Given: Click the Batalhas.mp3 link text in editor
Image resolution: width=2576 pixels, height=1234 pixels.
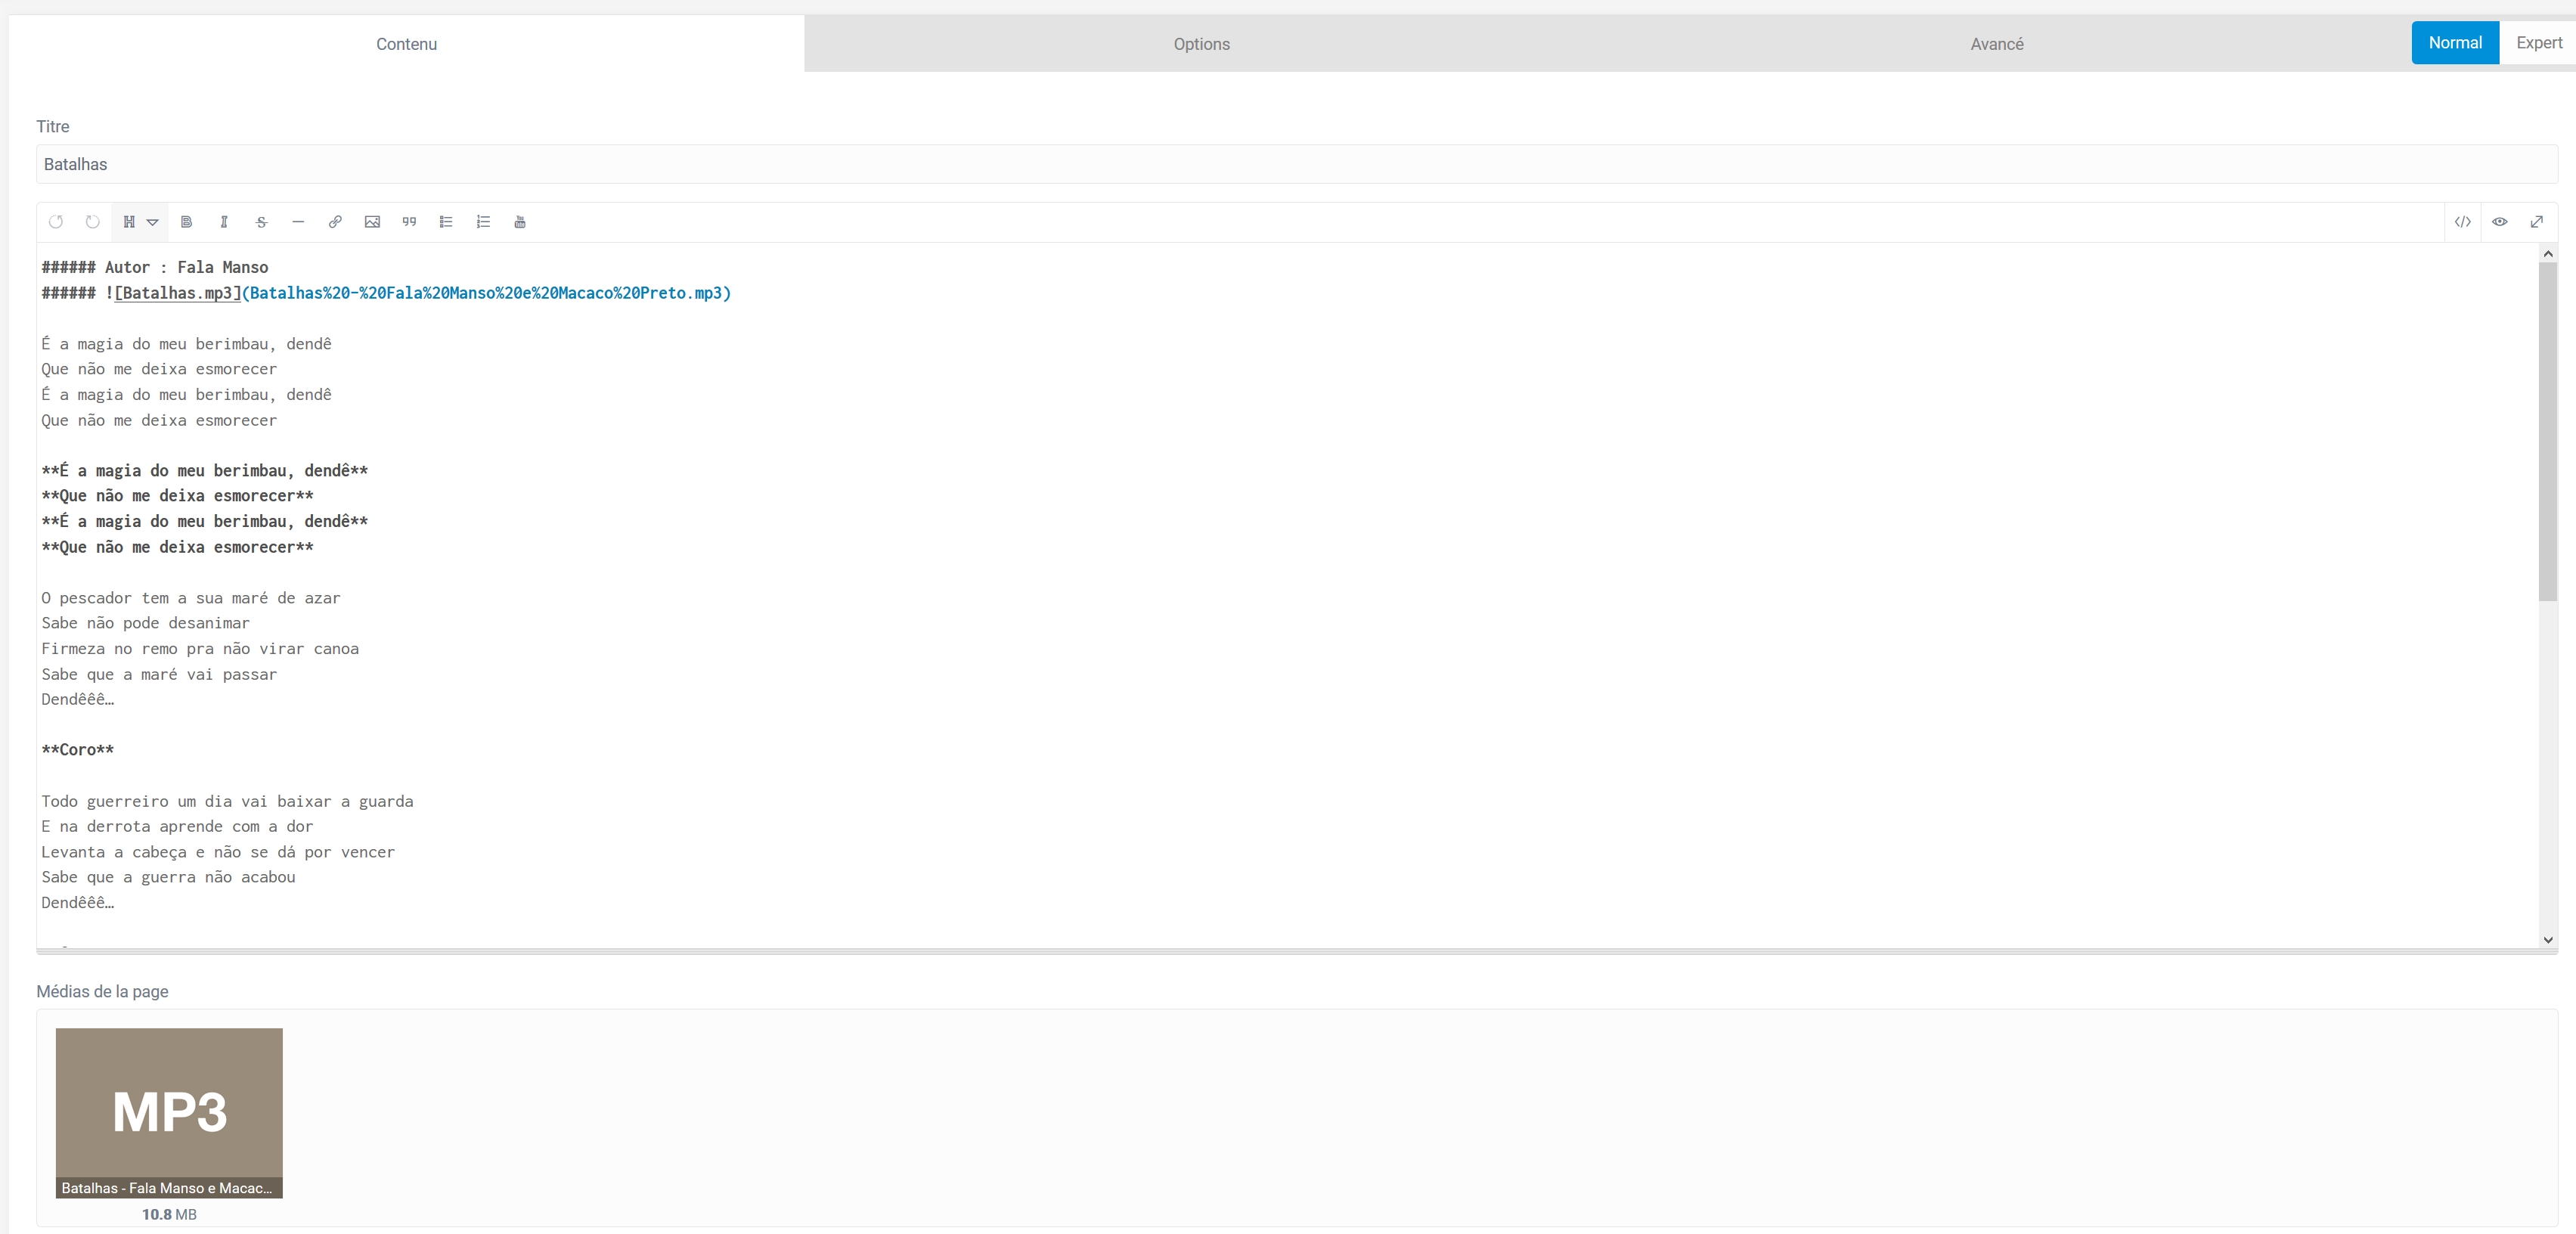Looking at the screenshot, I should tap(178, 293).
